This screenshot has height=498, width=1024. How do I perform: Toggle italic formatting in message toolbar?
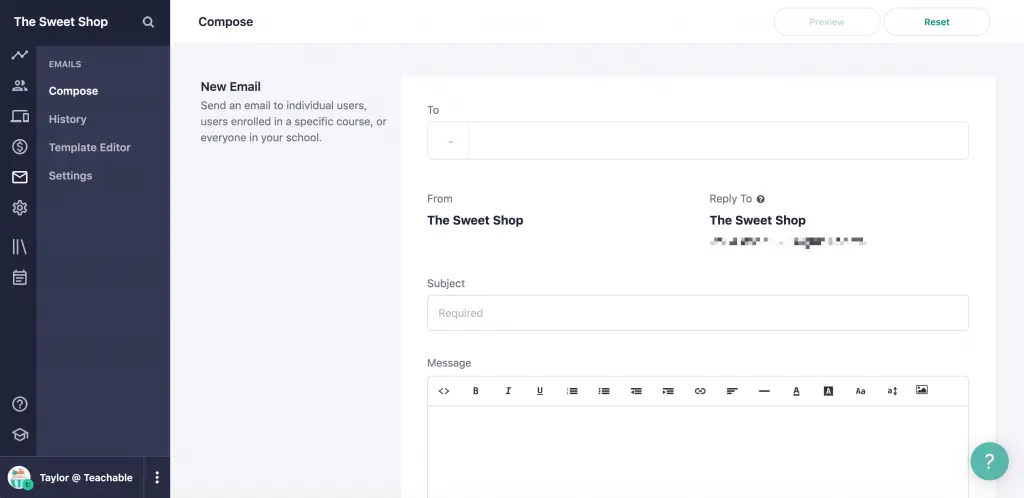[508, 391]
